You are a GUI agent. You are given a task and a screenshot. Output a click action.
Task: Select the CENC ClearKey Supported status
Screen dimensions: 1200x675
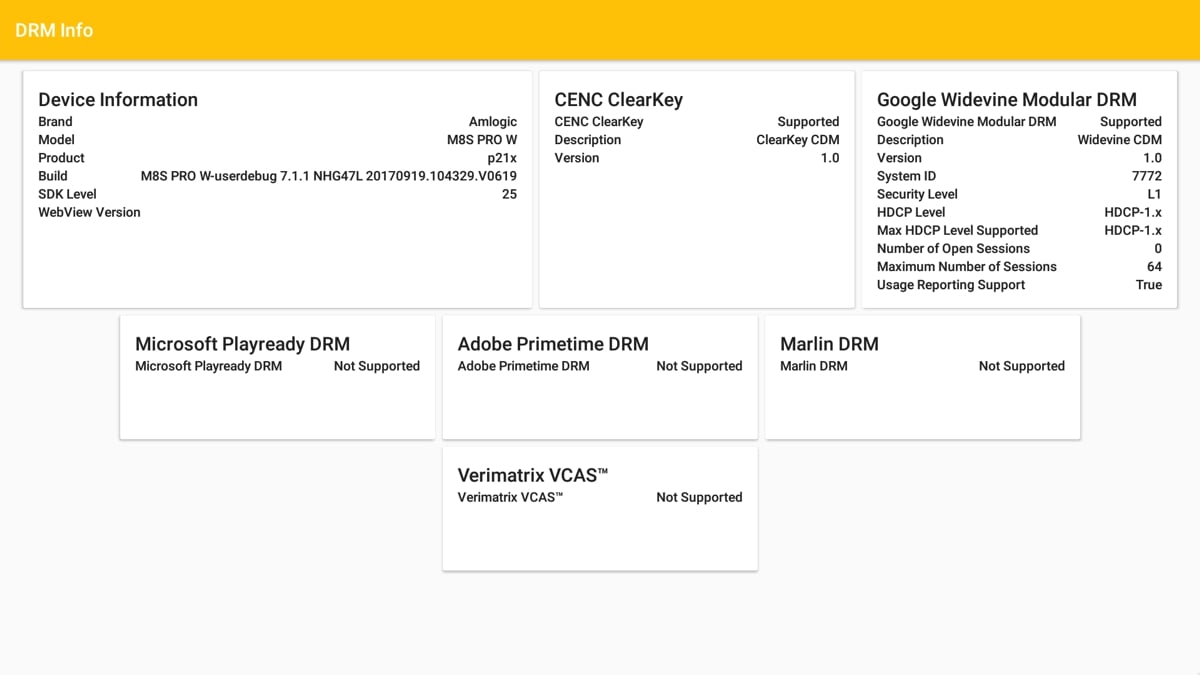point(808,122)
